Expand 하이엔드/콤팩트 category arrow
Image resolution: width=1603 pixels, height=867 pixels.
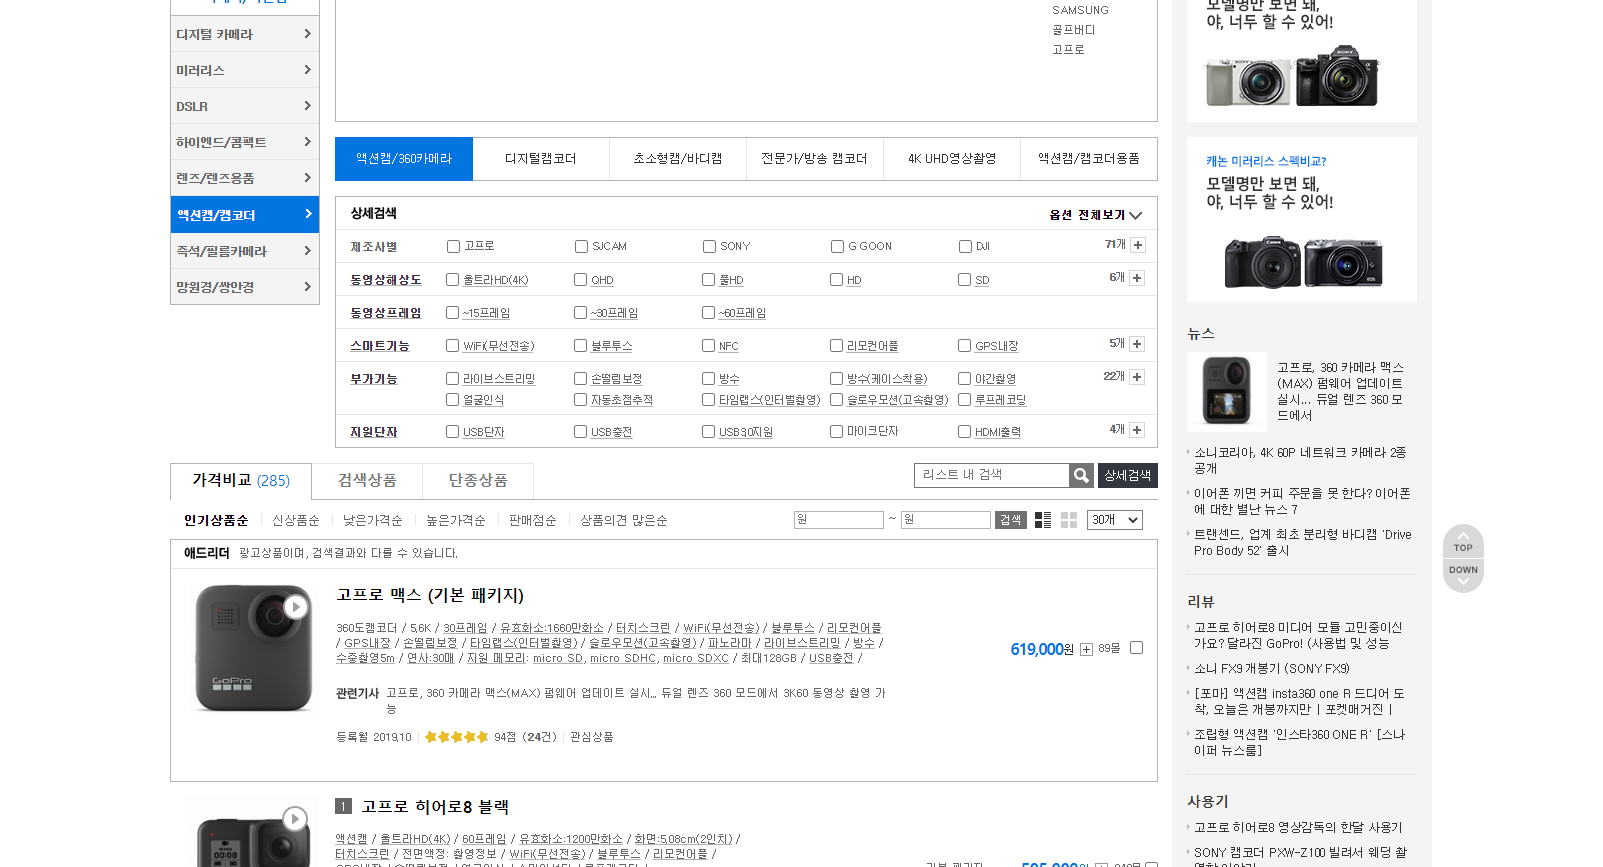tap(307, 142)
